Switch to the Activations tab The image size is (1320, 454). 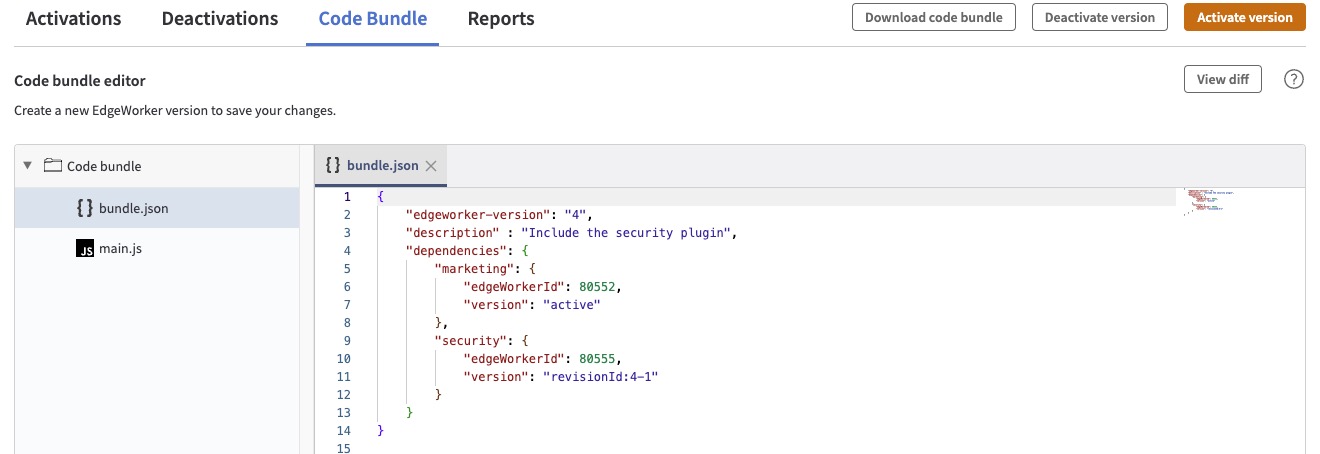[73, 19]
